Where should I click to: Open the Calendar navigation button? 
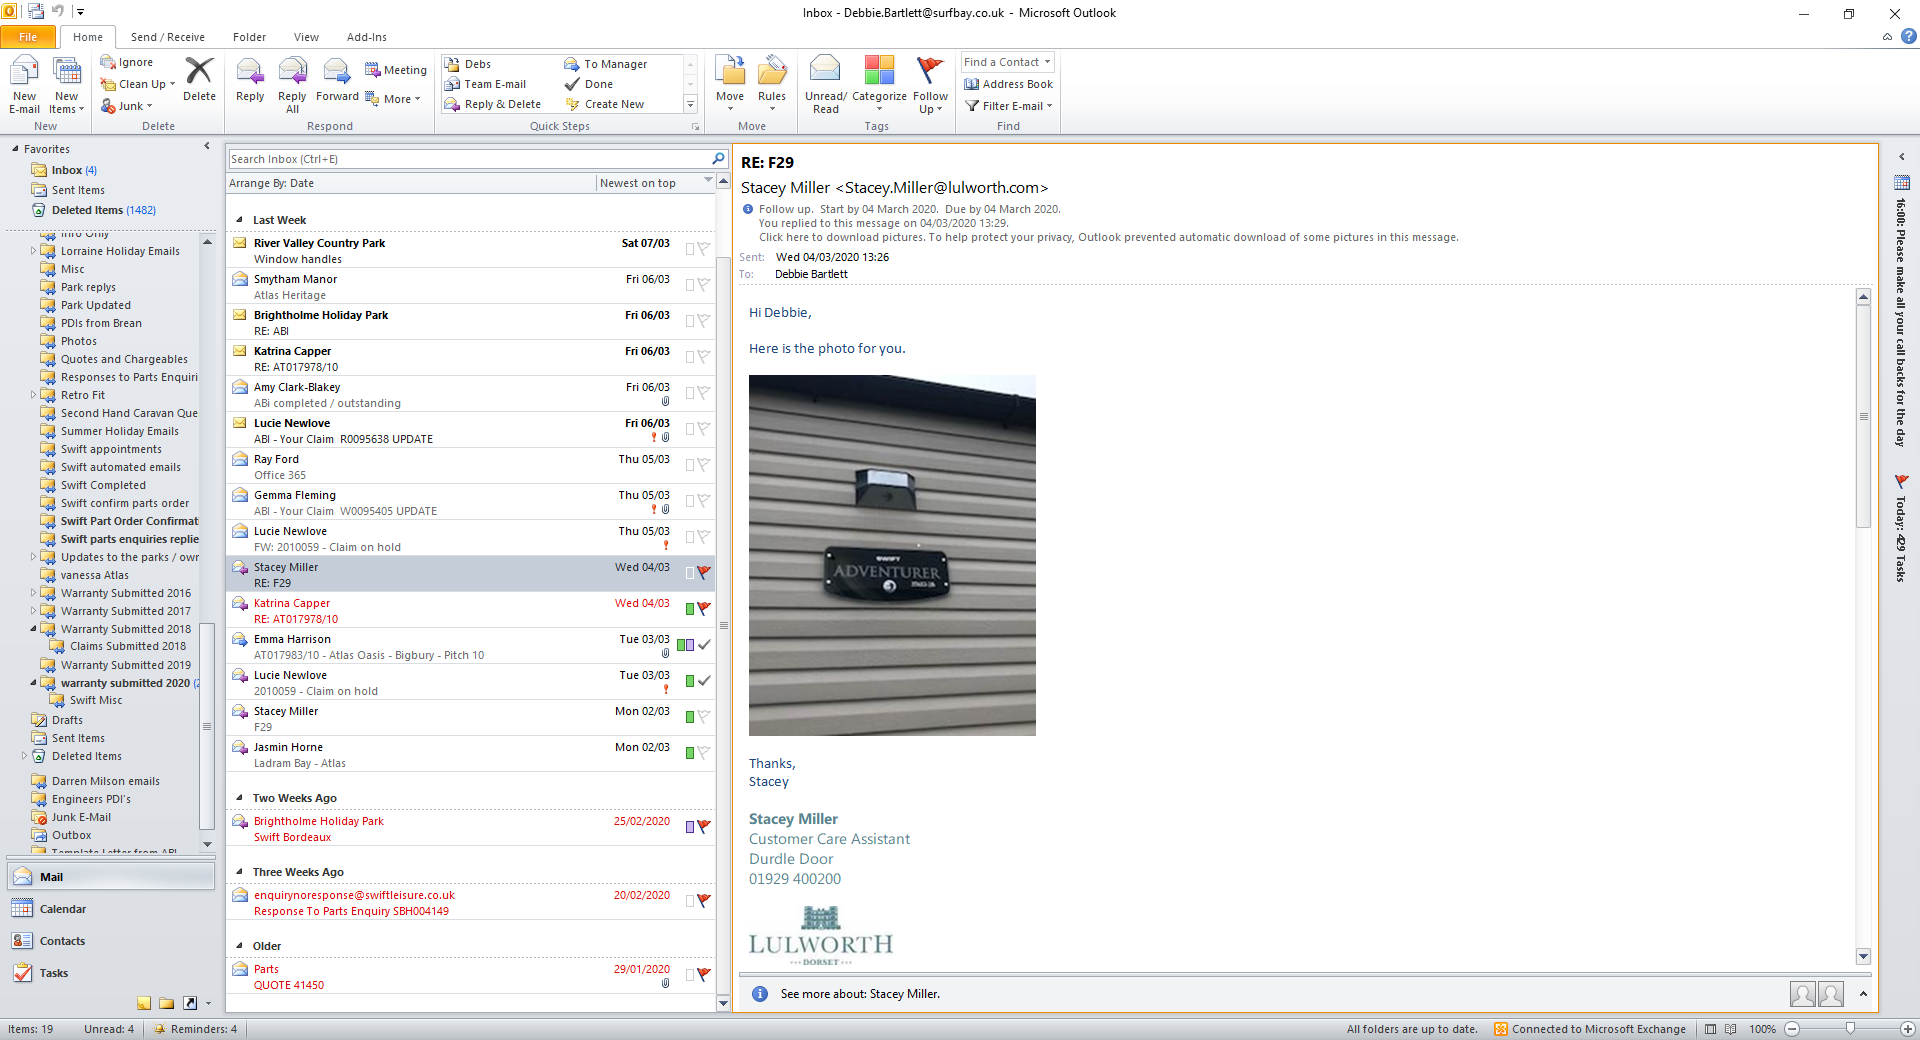[x=63, y=909]
